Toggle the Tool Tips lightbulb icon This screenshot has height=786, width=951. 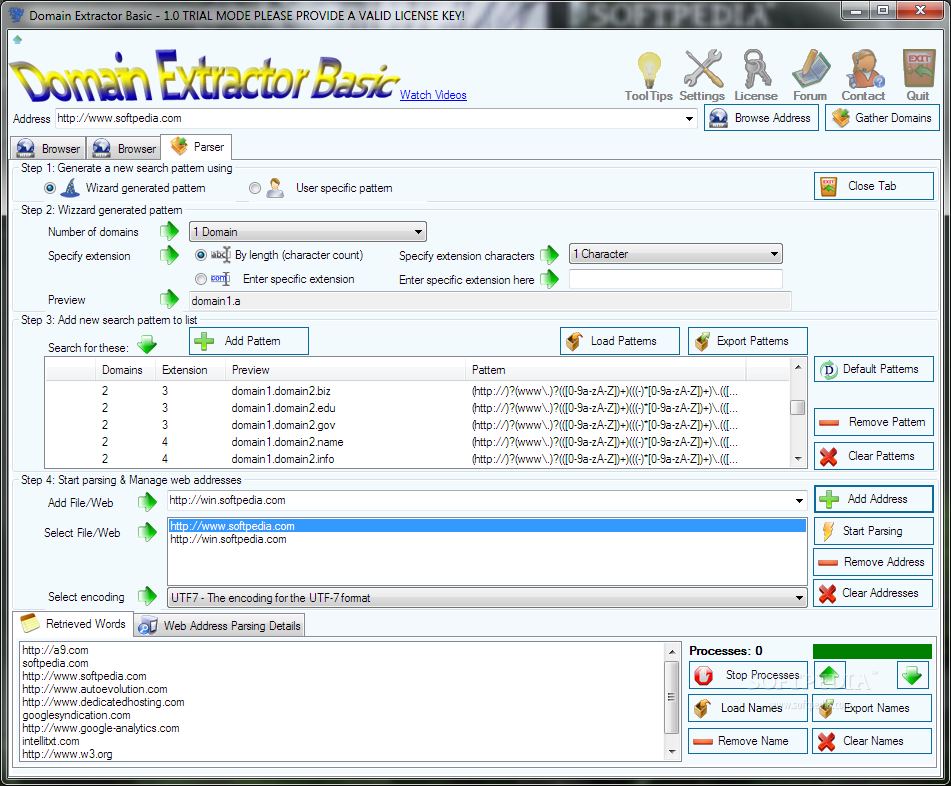pyautogui.click(x=648, y=70)
